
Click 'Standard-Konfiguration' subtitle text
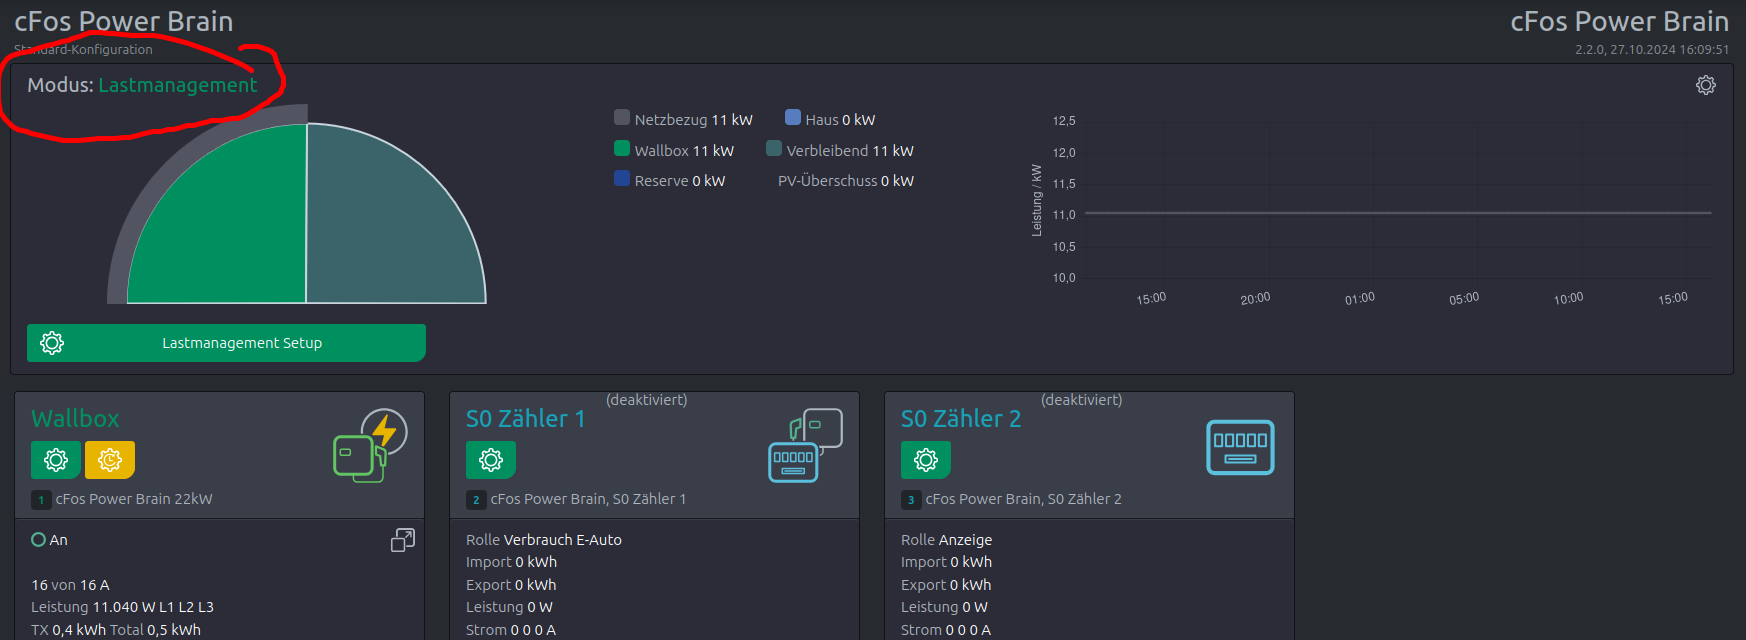(x=83, y=49)
